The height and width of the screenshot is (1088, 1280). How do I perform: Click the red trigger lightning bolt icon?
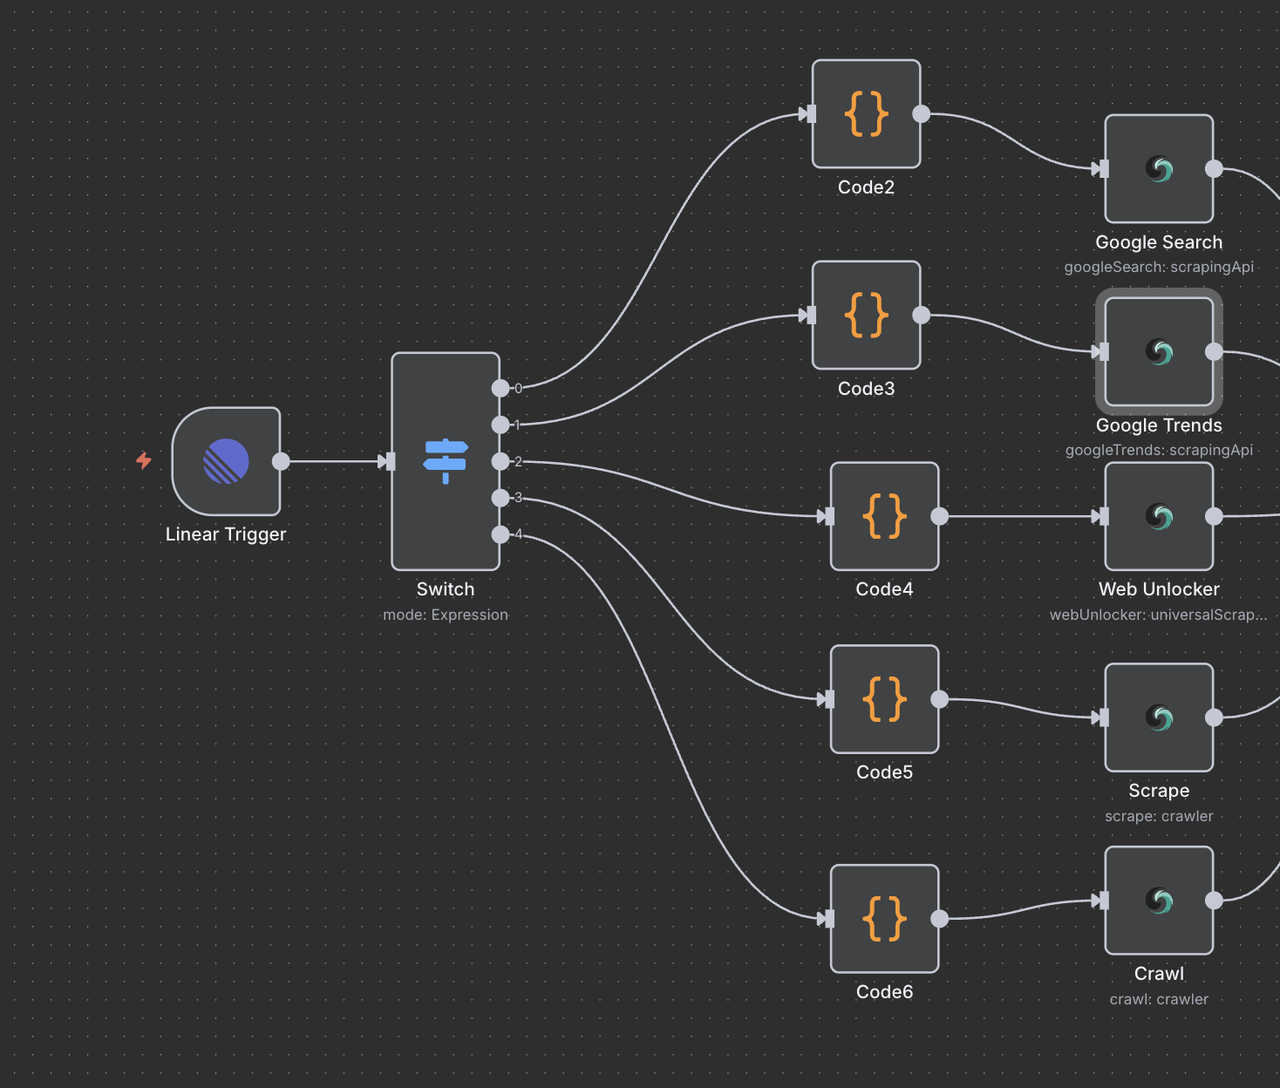[144, 460]
